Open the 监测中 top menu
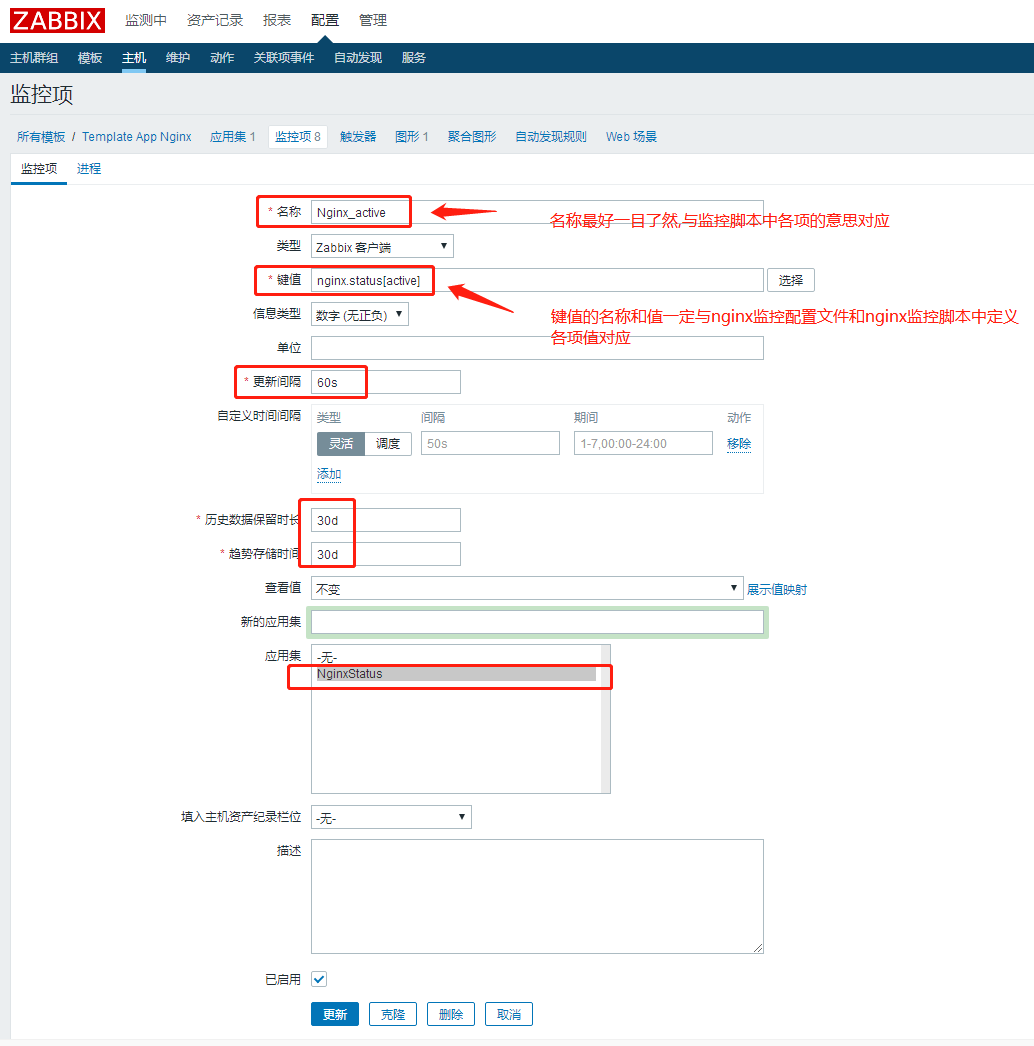Screen dimensions: 1034x1046 (x=145, y=21)
